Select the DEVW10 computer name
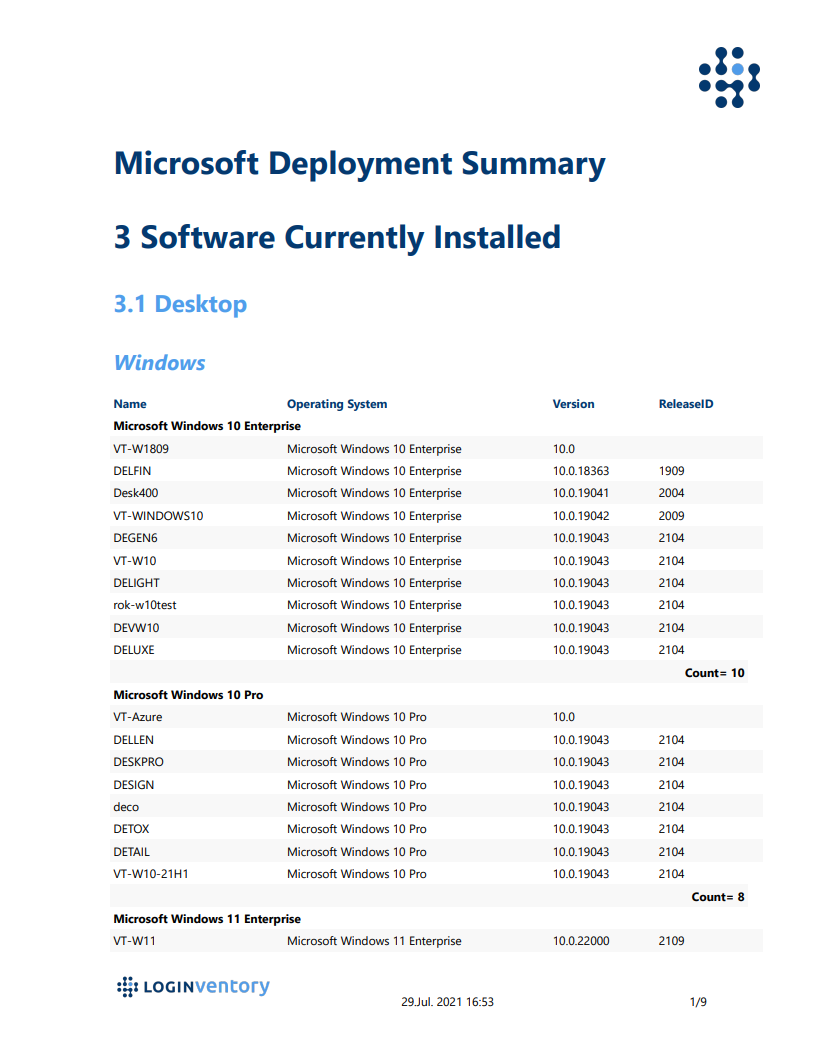The width and height of the screenshot is (816, 1056). coord(137,628)
